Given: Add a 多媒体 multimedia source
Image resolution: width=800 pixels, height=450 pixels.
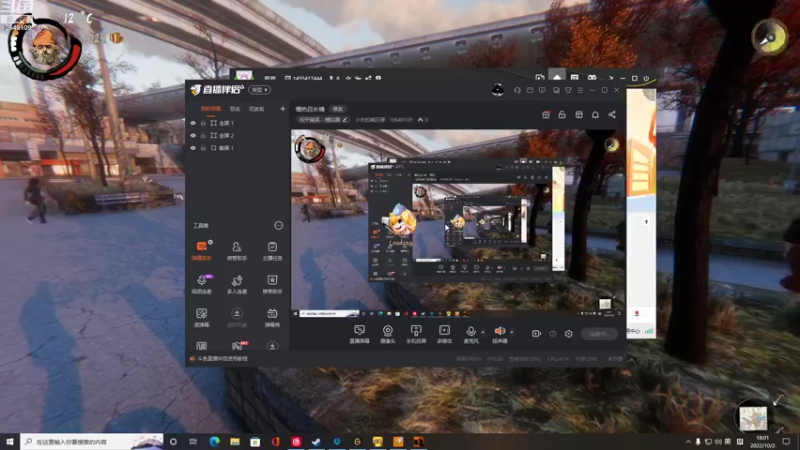Looking at the screenshot, I should tap(444, 334).
